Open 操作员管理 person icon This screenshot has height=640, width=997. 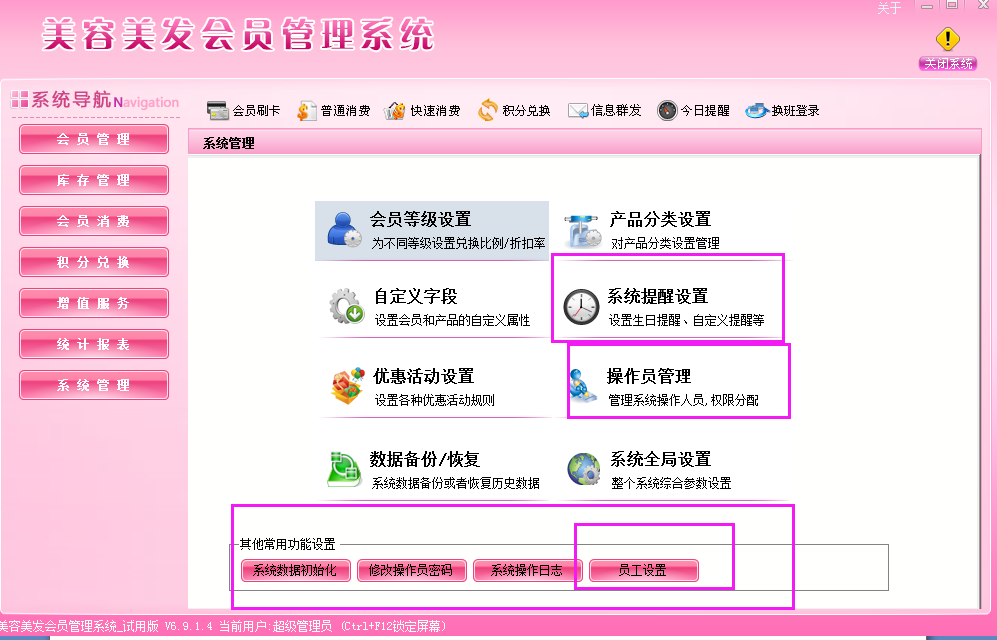pos(584,386)
